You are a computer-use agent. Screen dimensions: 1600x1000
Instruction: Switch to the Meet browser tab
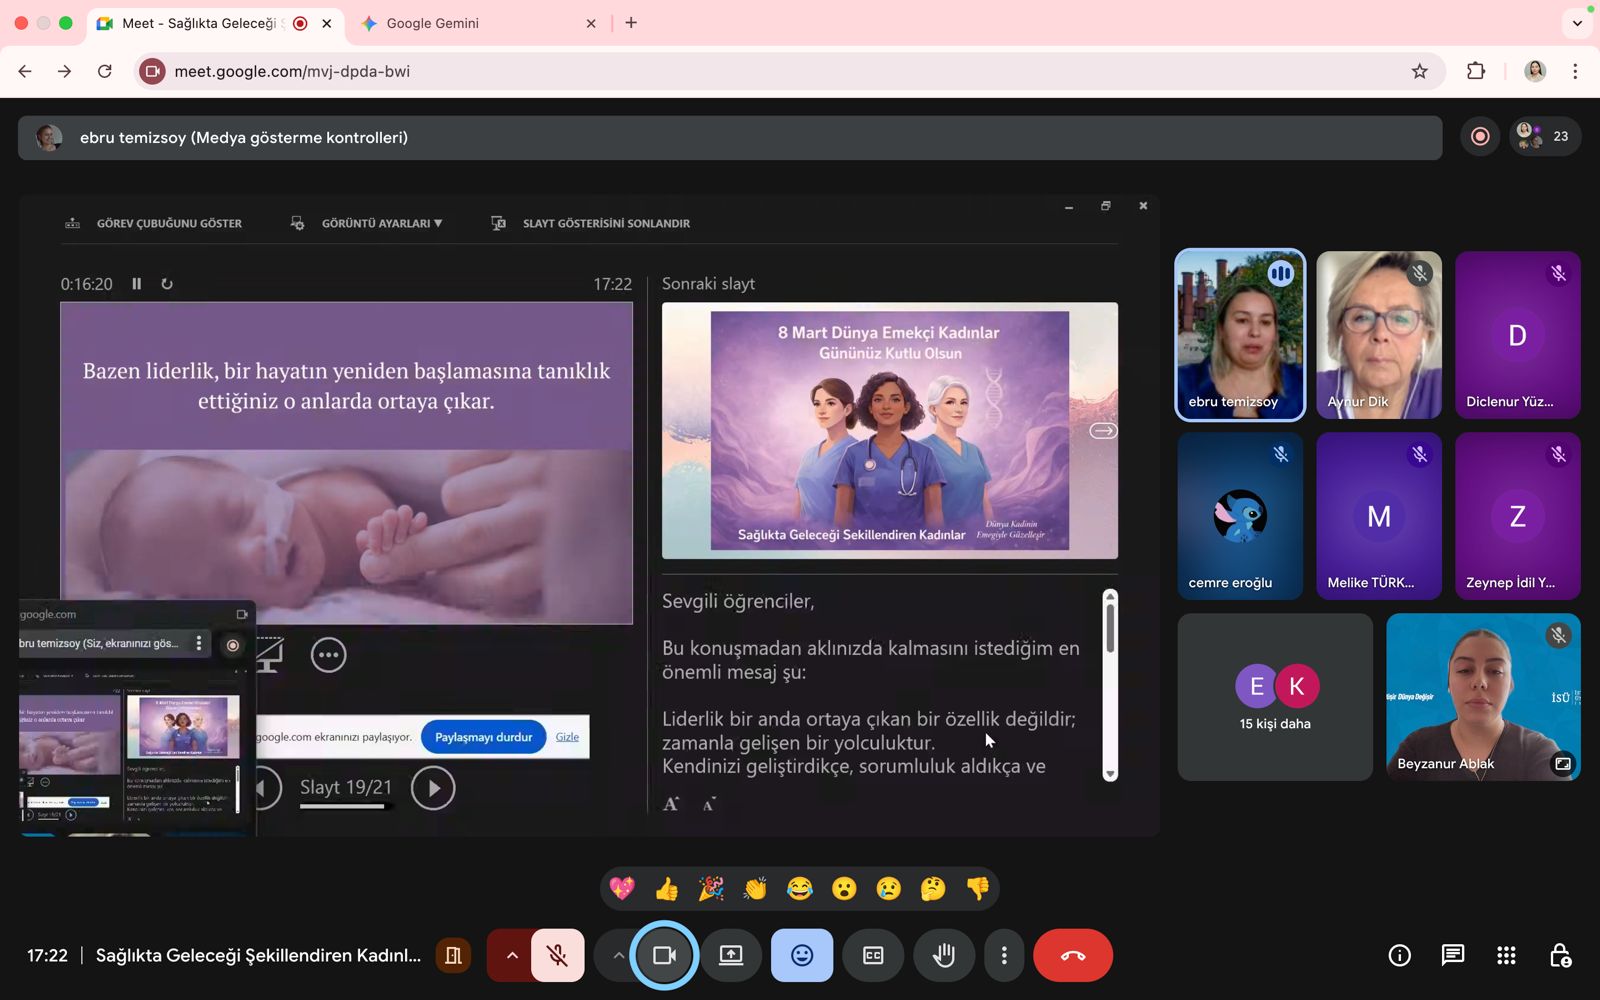click(x=200, y=23)
